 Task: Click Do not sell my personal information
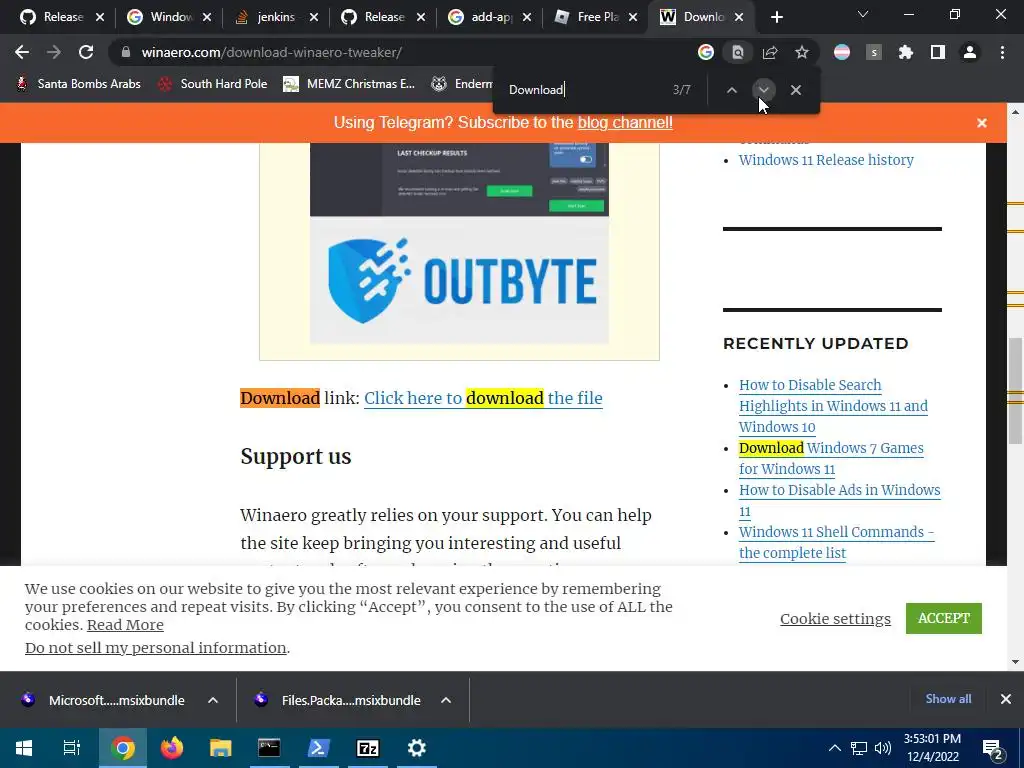pos(155,648)
